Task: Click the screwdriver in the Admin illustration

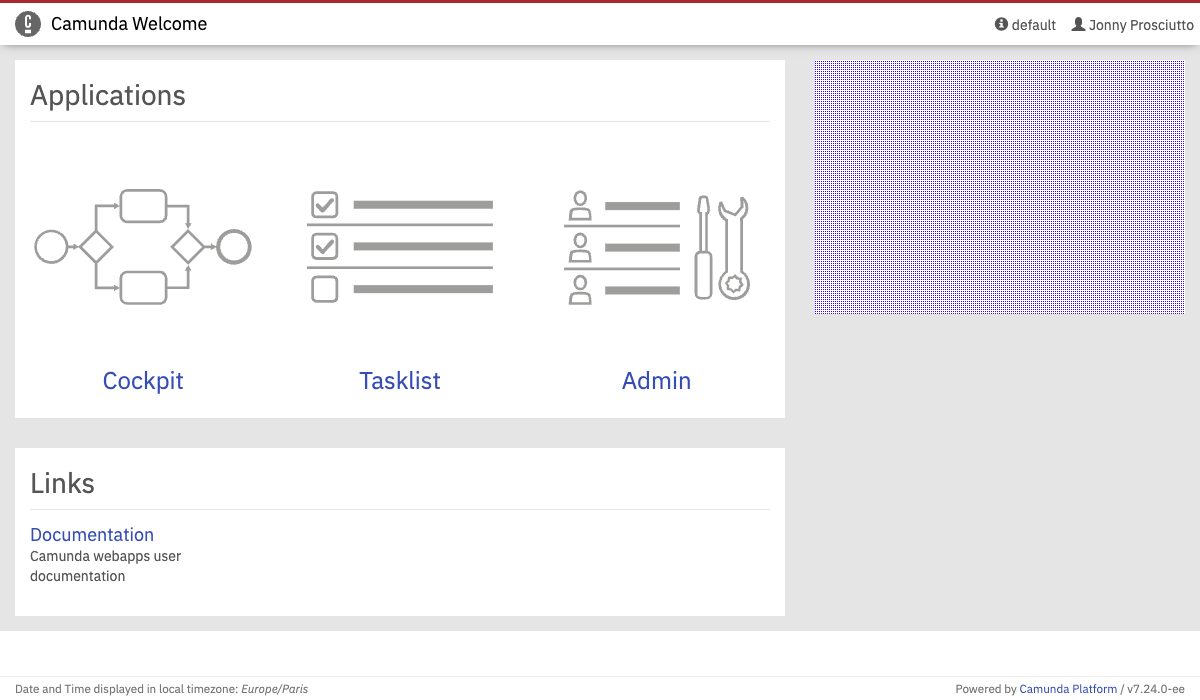Action: click(x=703, y=248)
